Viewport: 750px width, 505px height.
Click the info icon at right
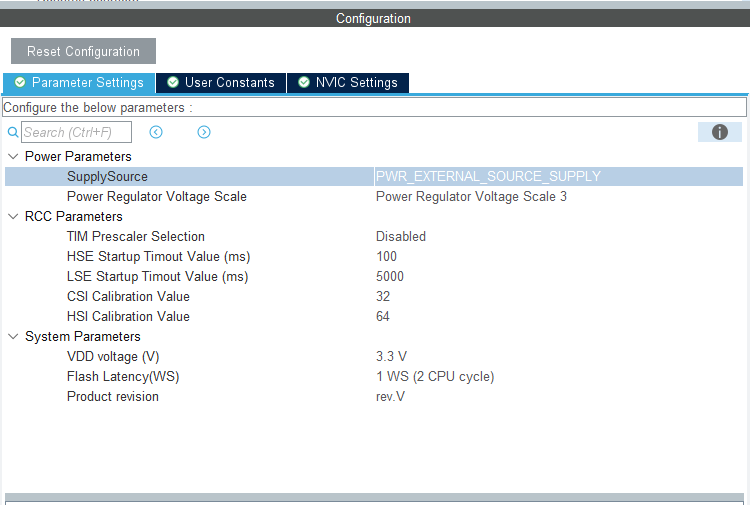point(719,132)
